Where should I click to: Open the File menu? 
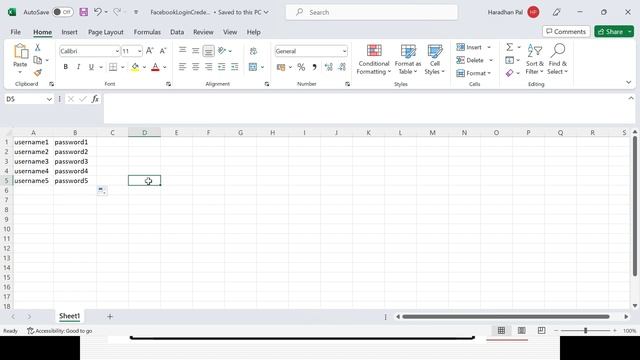point(16,32)
